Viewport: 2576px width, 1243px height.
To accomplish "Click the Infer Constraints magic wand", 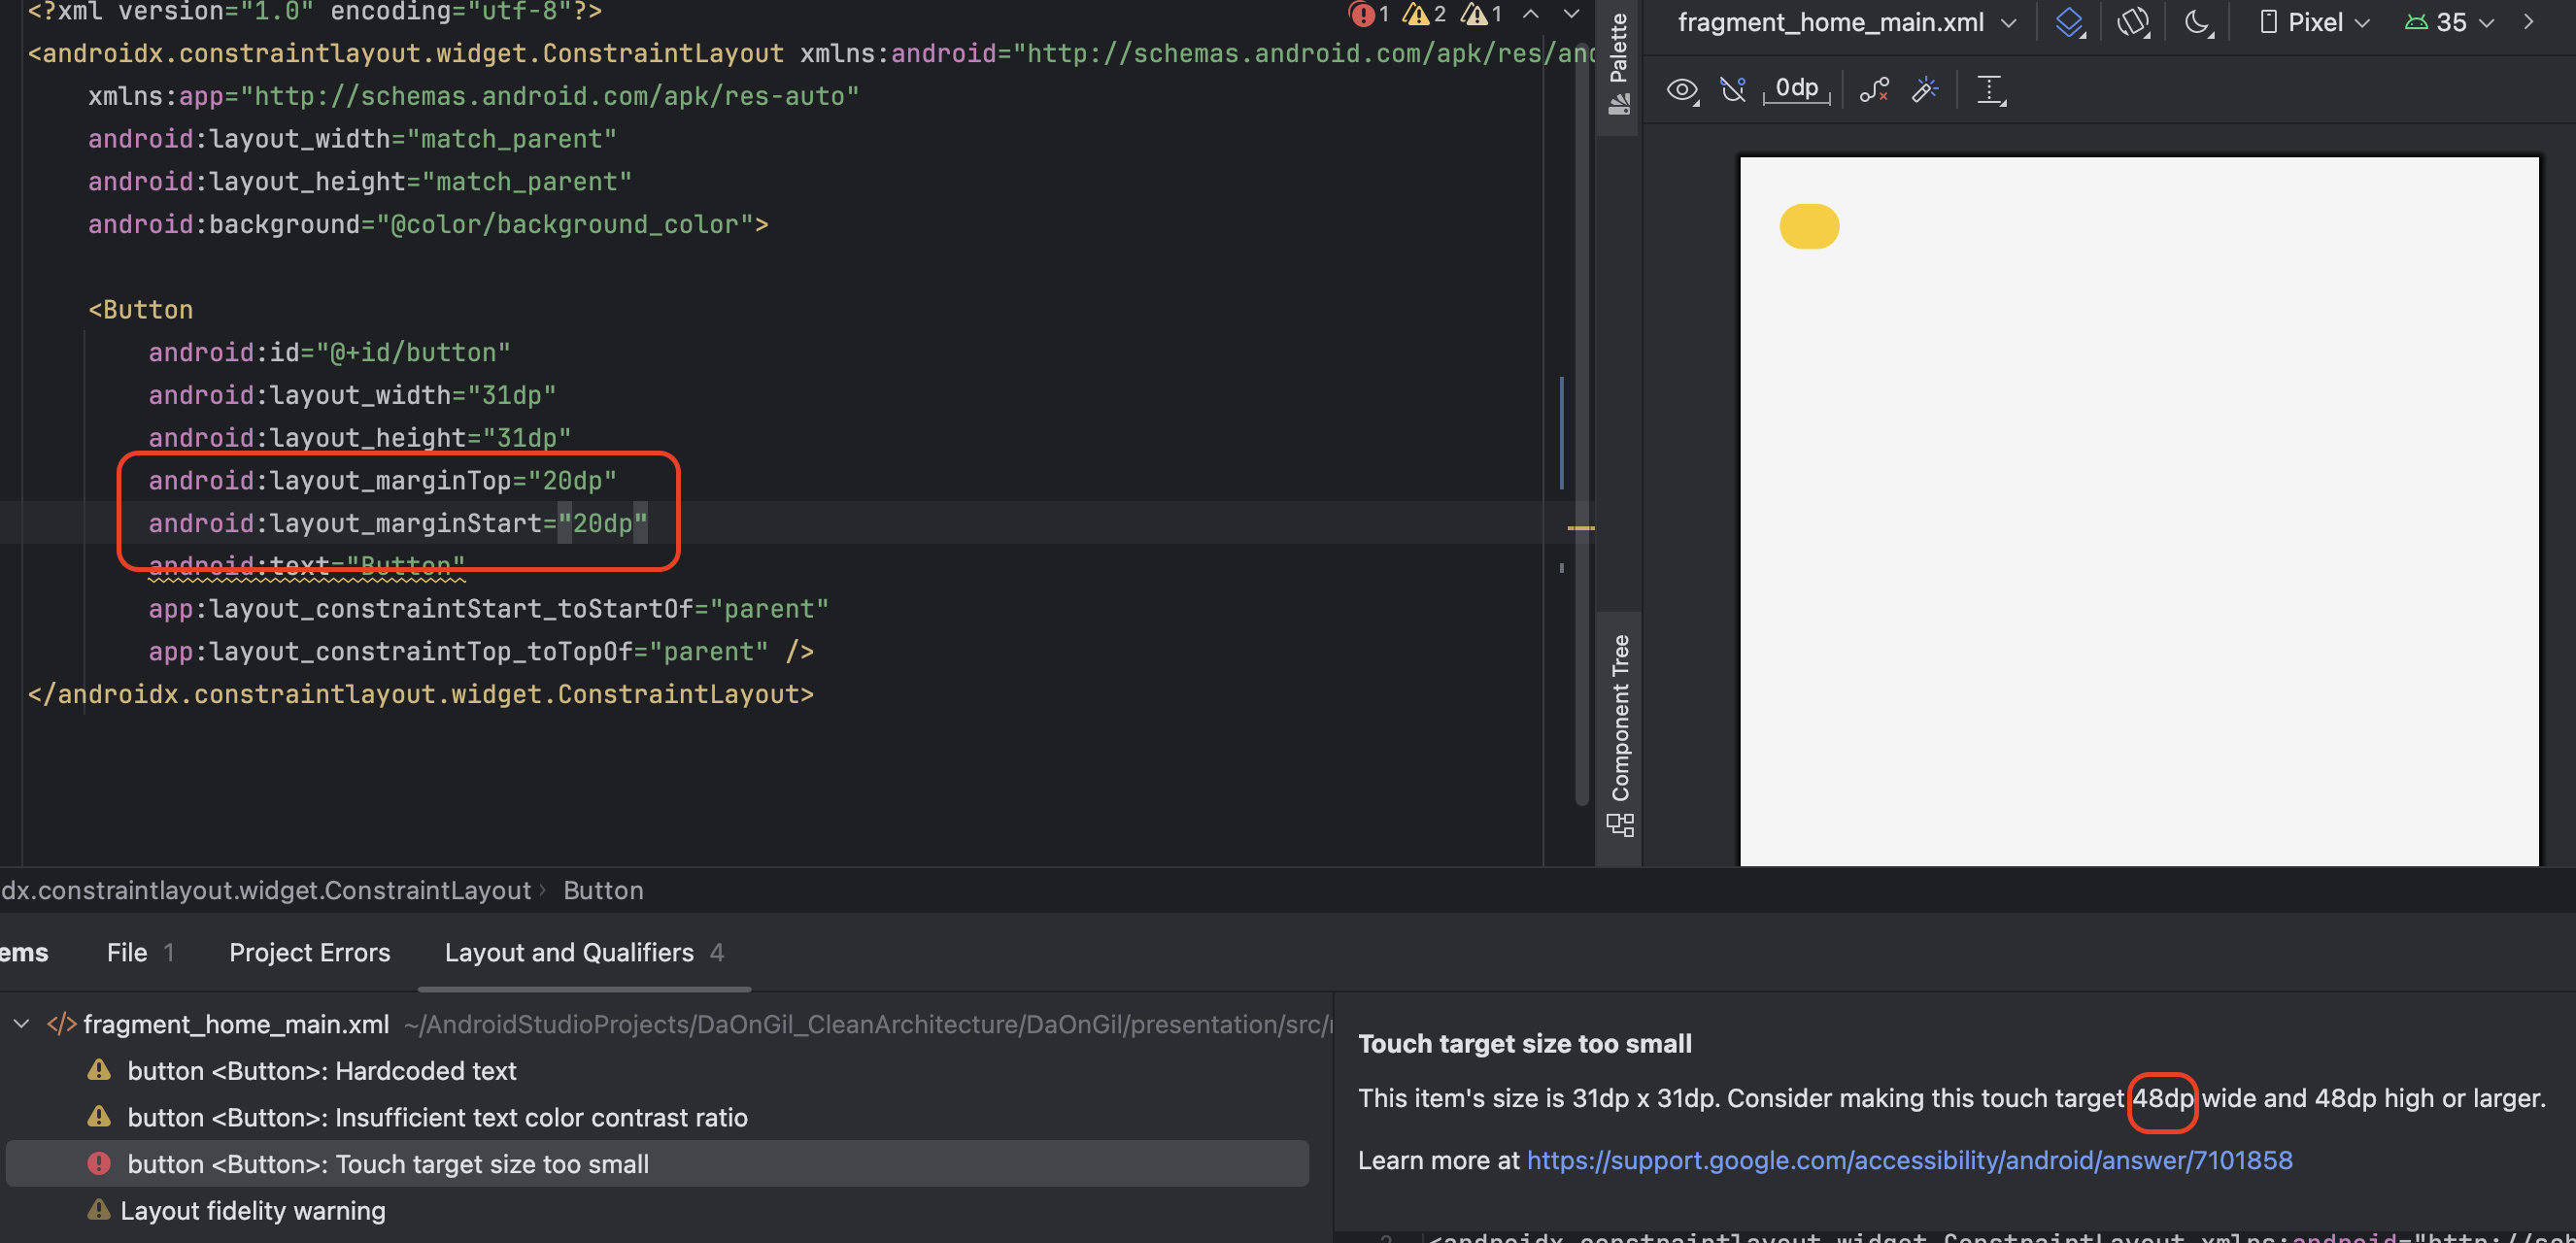I will [1925, 90].
